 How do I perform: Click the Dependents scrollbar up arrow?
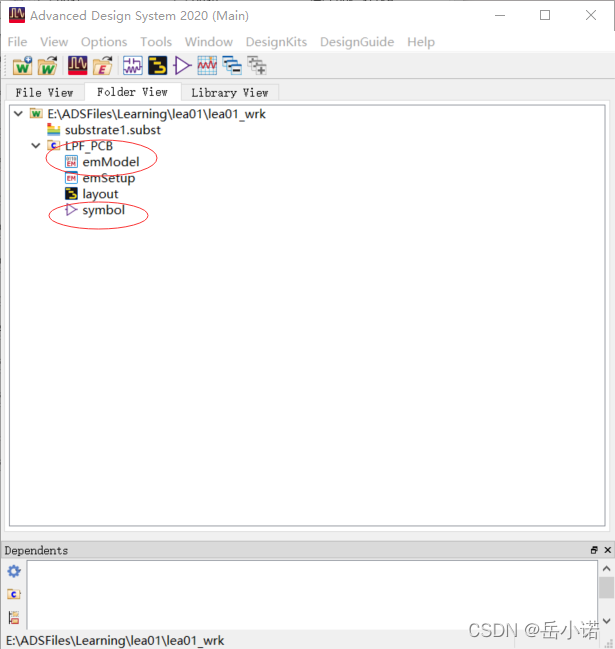[607, 568]
